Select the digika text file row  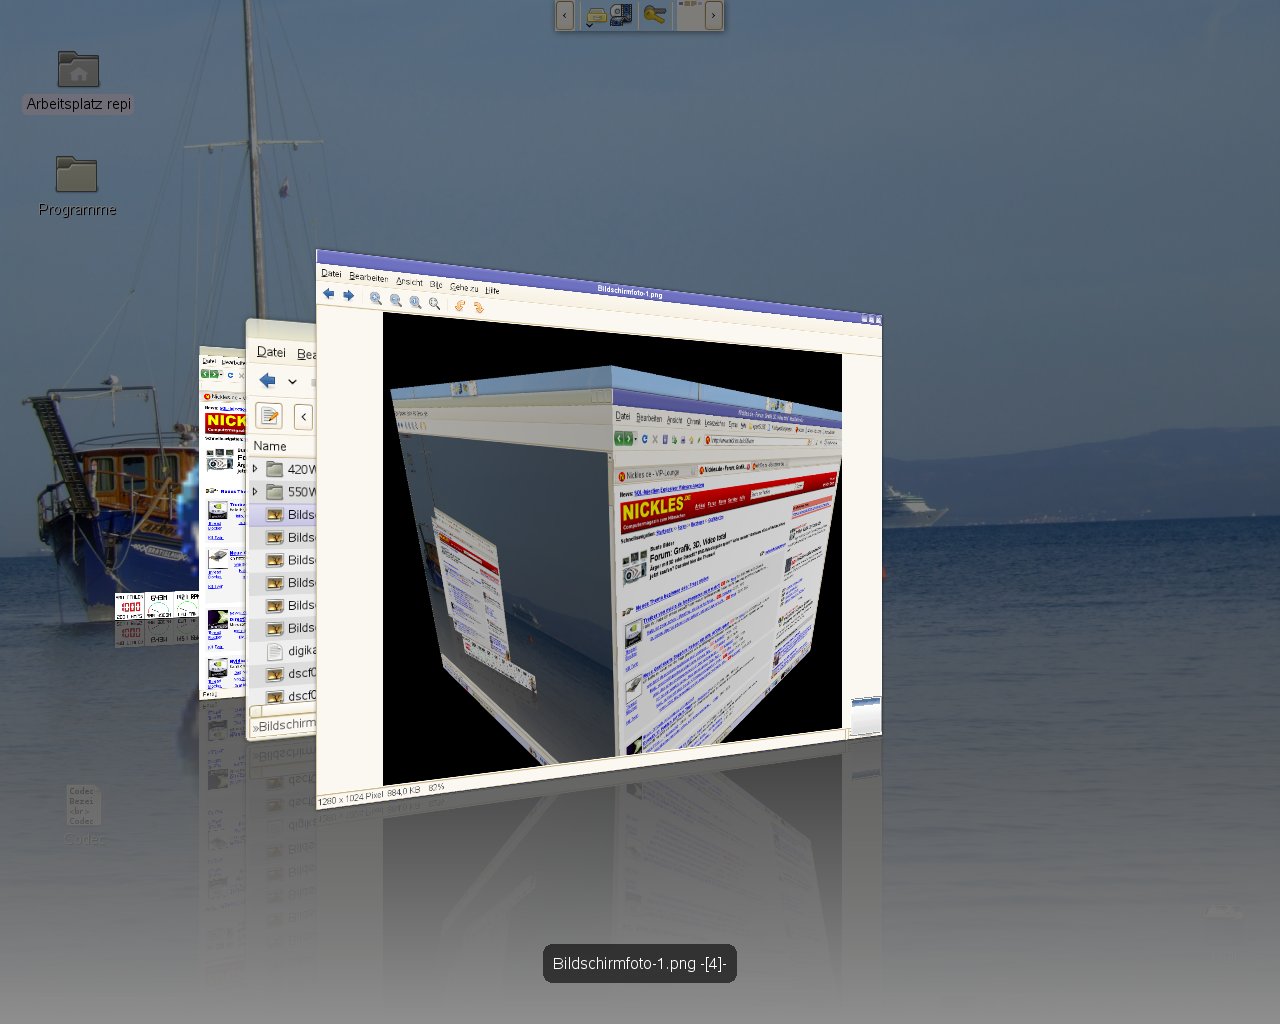(x=283, y=650)
